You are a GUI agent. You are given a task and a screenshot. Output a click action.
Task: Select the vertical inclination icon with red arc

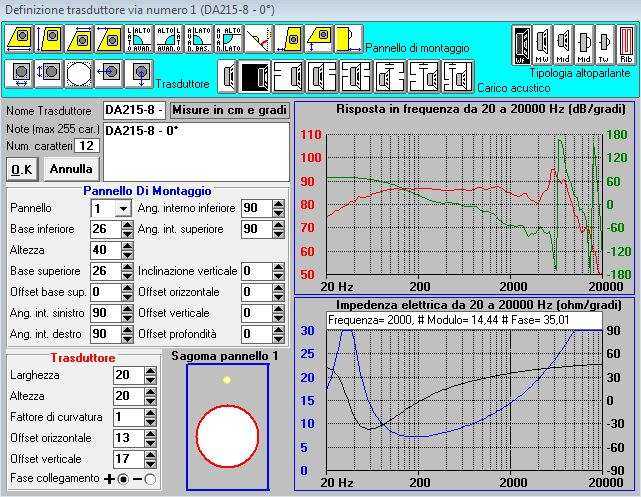259,39
